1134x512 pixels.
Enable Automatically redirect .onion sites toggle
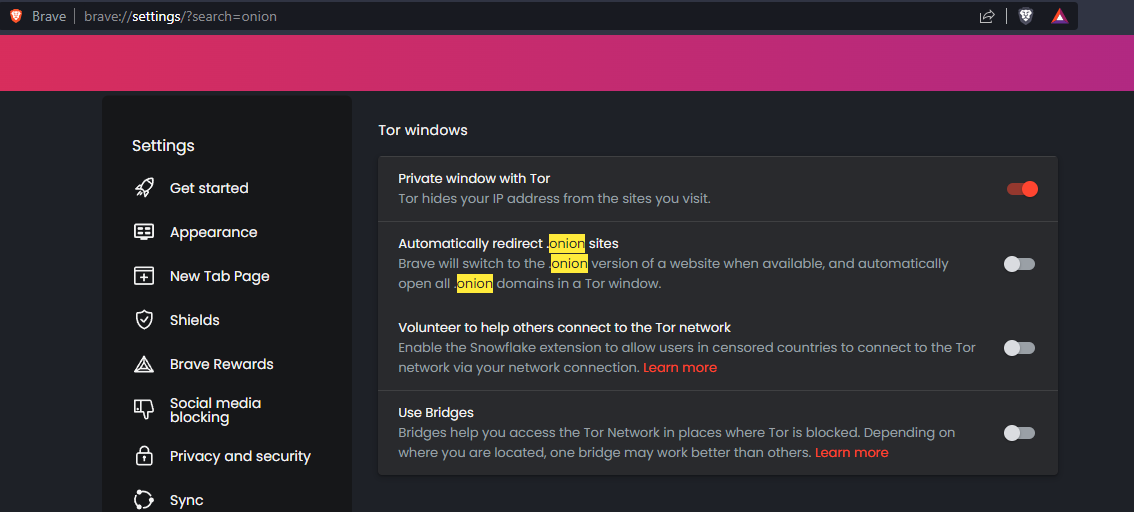click(x=1020, y=264)
